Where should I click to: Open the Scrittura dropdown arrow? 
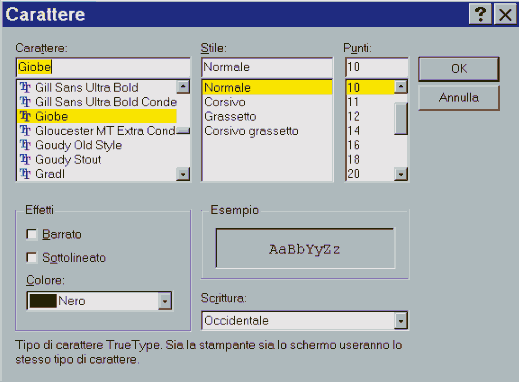click(x=401, y=321)
